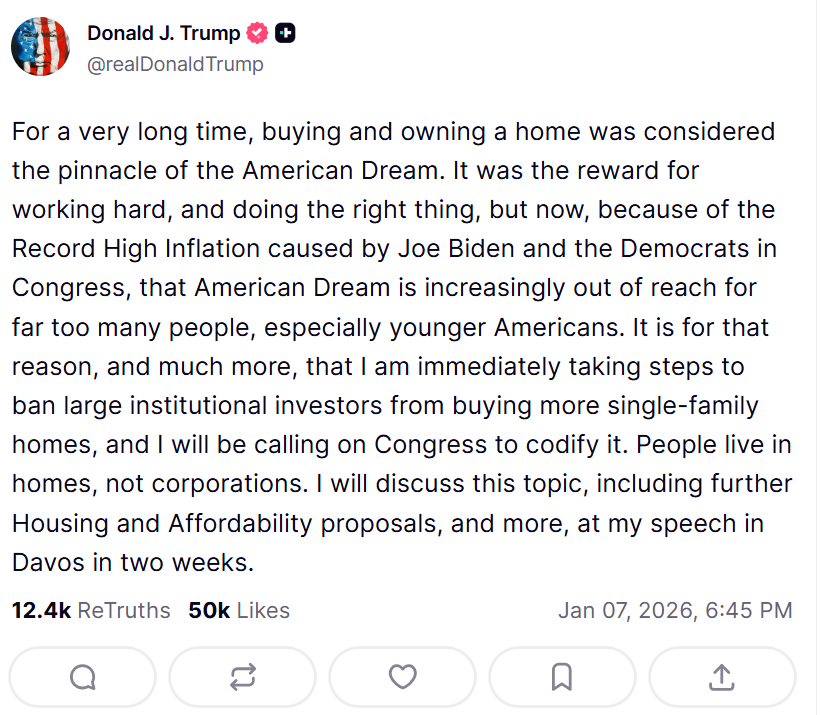The width and height of the screenshot is (821, 715).
Task: Click the @realDonaldTrump handle
Action: click(175, 64)
